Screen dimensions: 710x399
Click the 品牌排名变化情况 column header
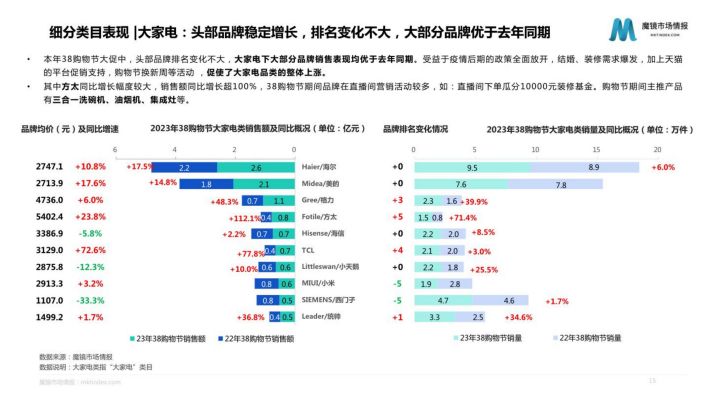click(x=415, y=129)
